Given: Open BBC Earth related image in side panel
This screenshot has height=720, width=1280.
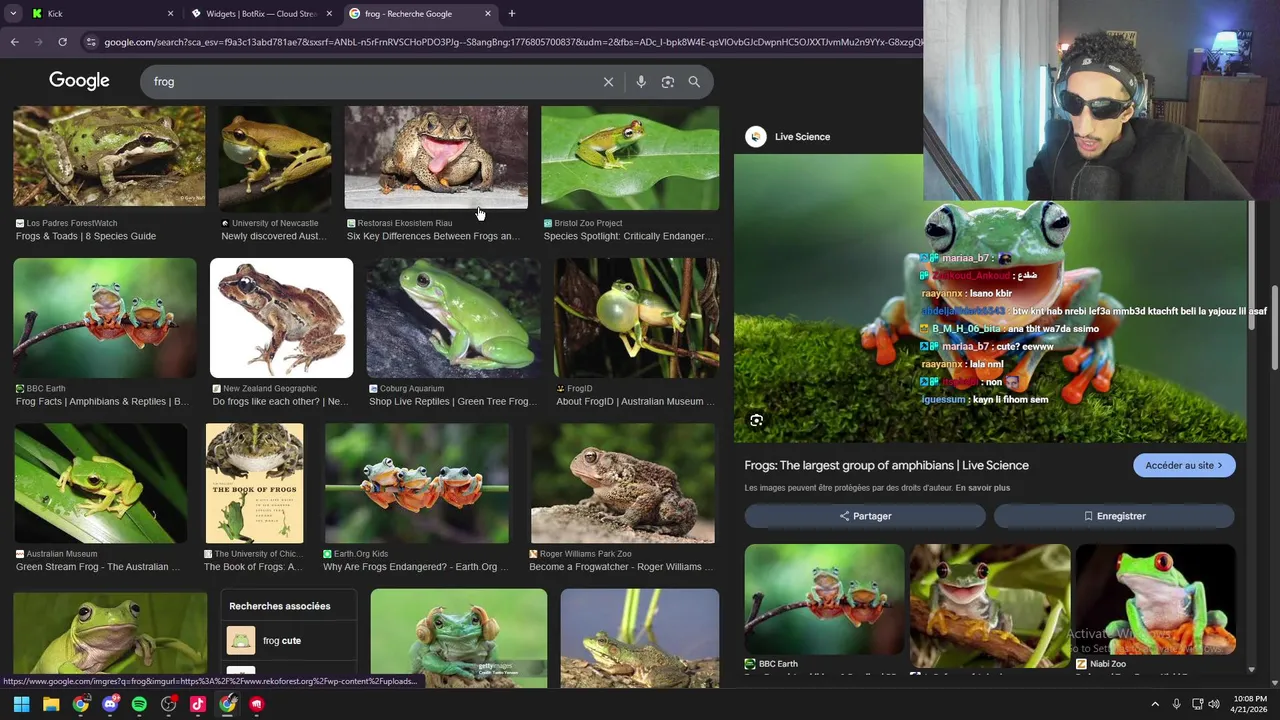Looking at the screenshot, I should click(x=824, y=599).
